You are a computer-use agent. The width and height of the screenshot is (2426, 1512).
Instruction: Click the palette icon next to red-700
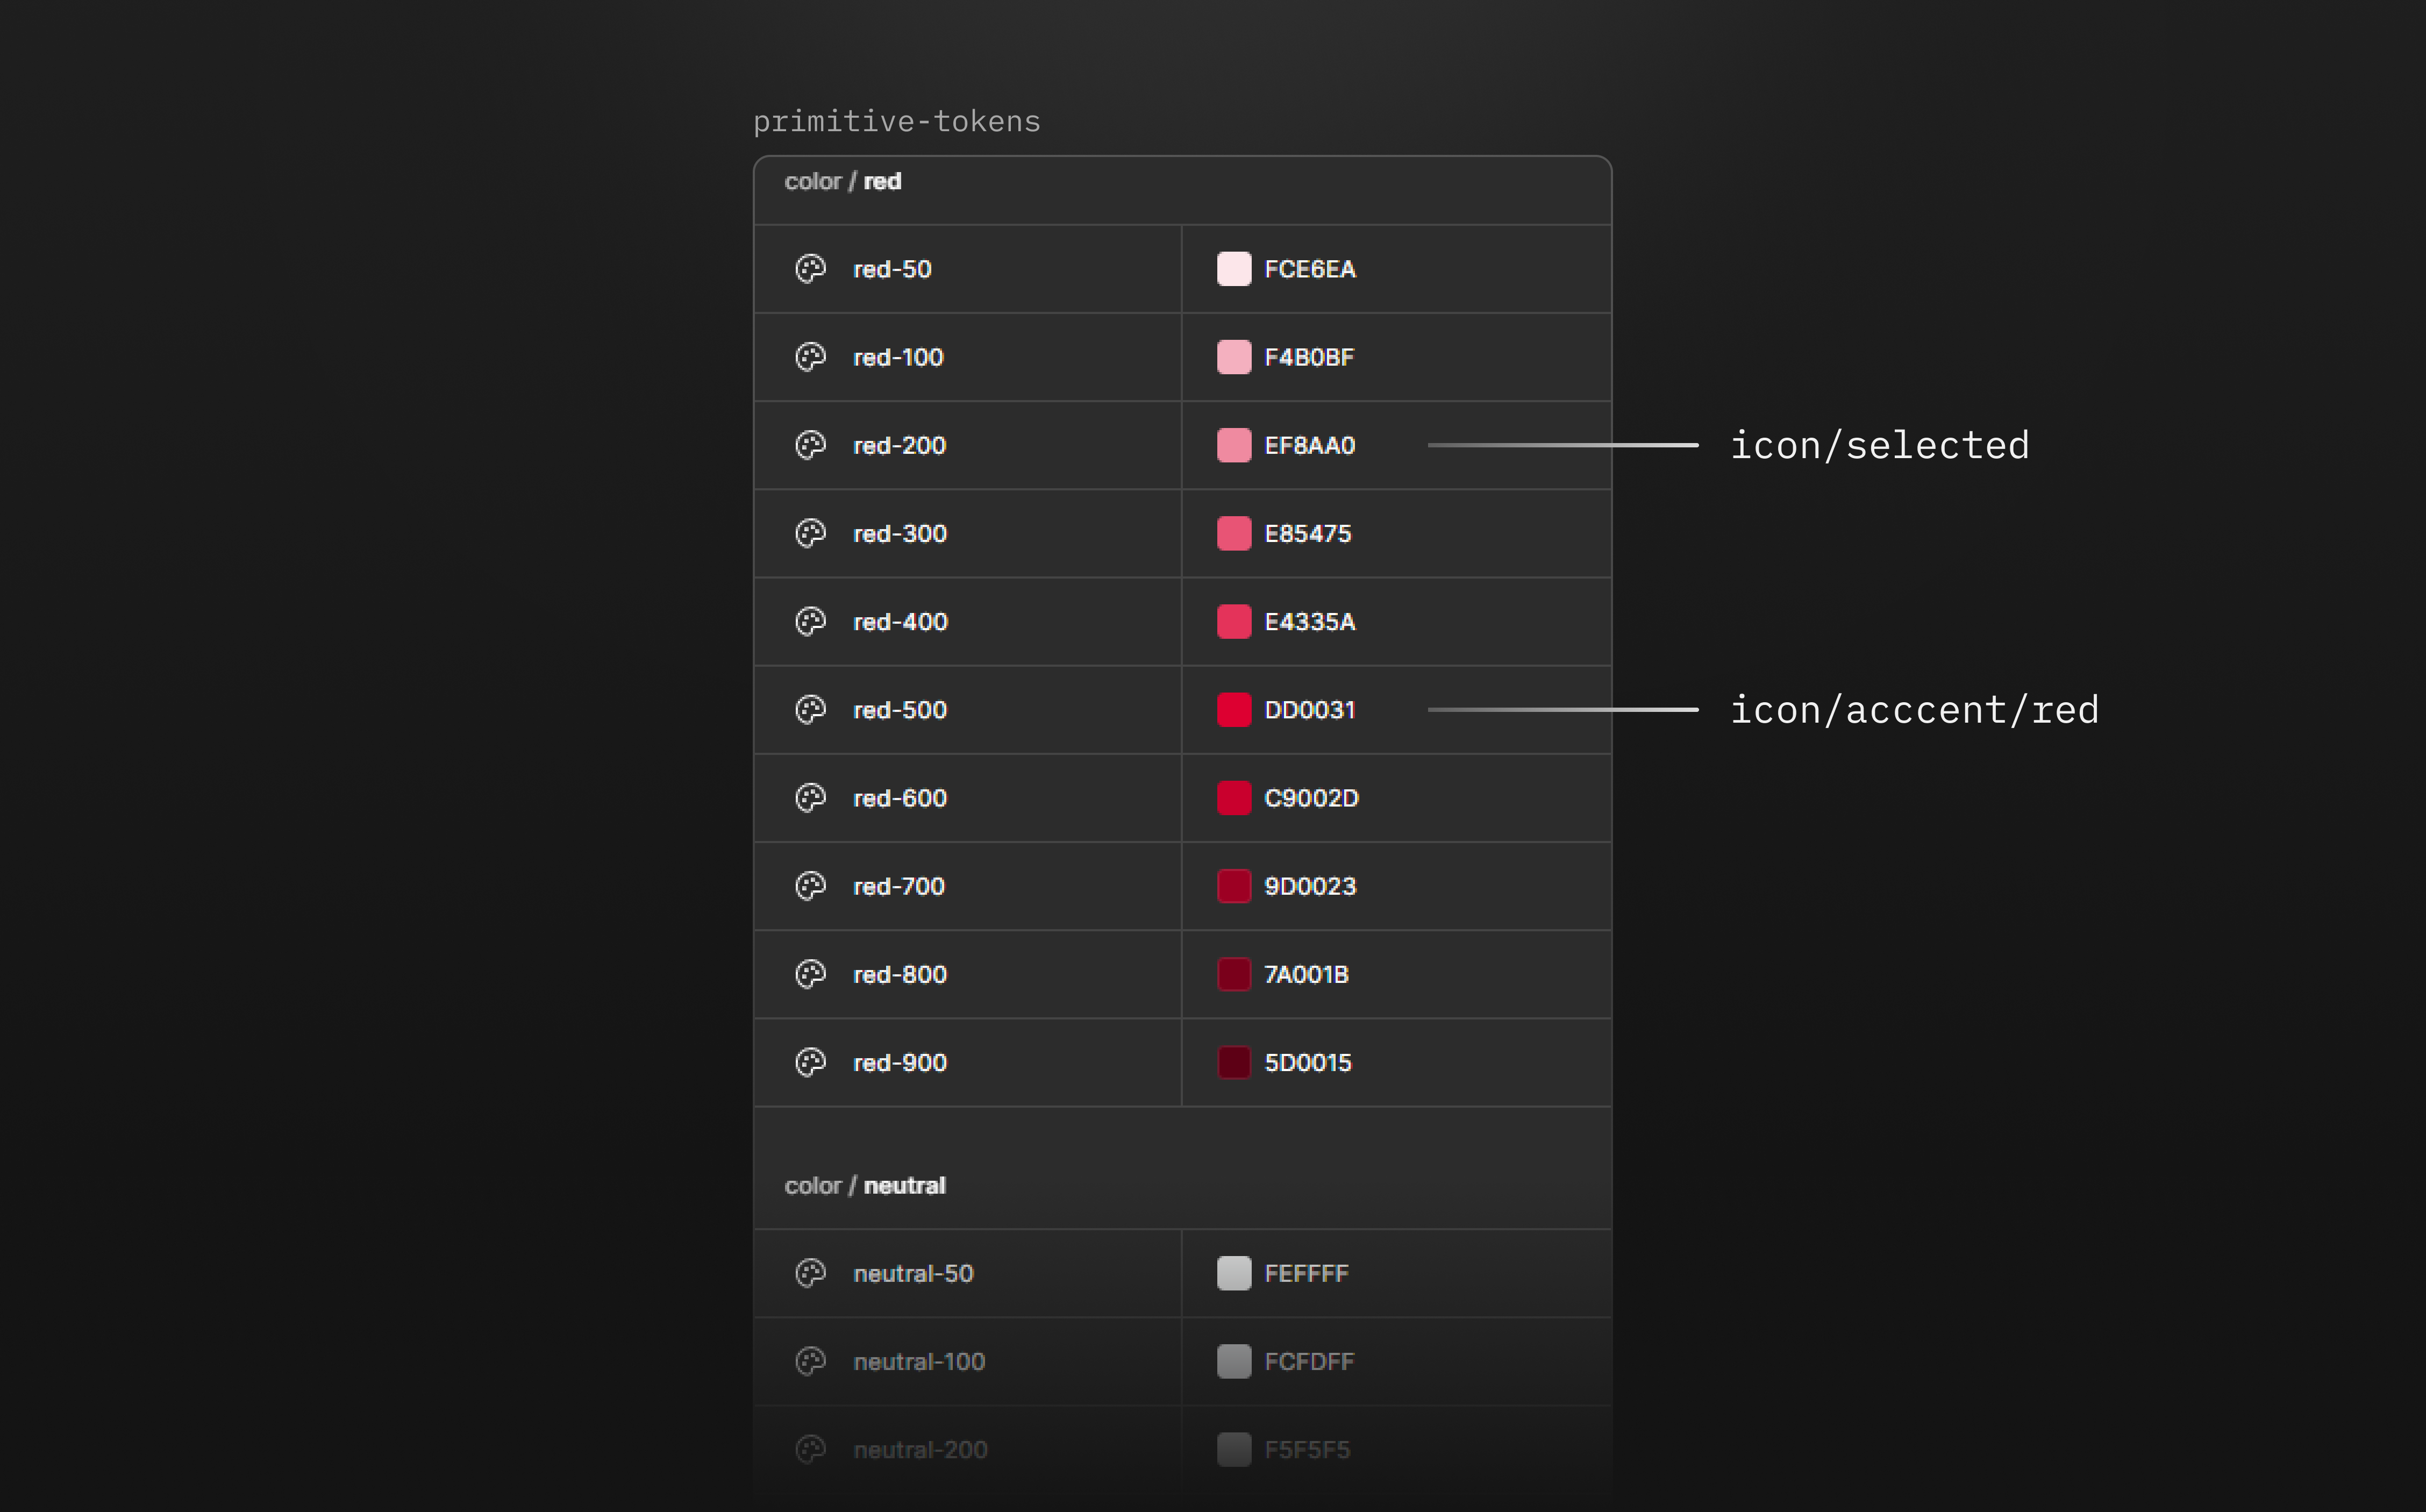[x=810, y=886]
